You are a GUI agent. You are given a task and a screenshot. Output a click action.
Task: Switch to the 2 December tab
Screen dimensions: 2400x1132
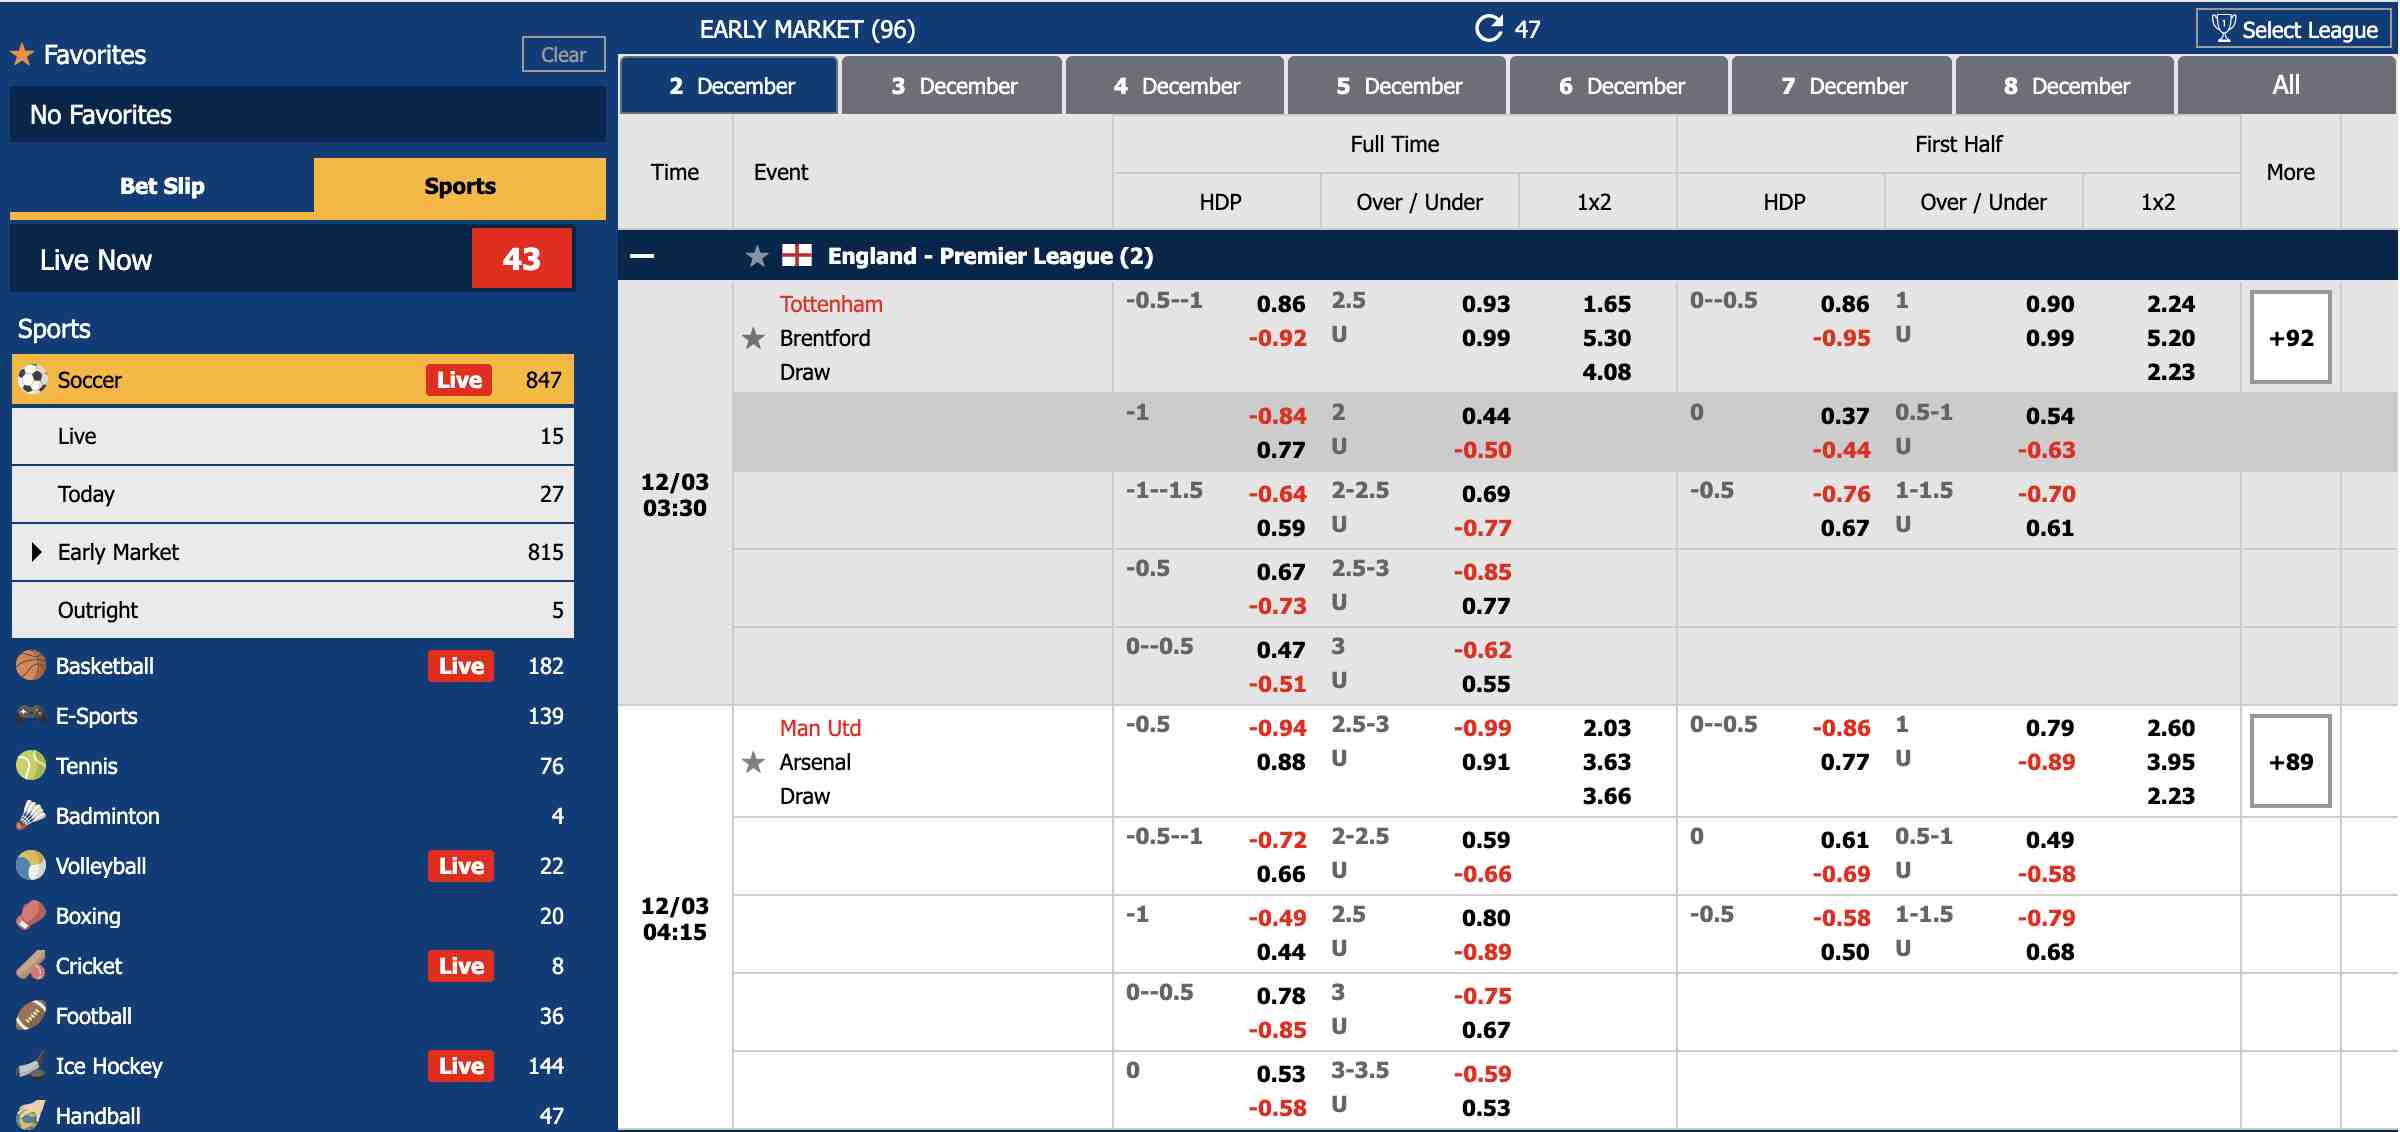730,86
